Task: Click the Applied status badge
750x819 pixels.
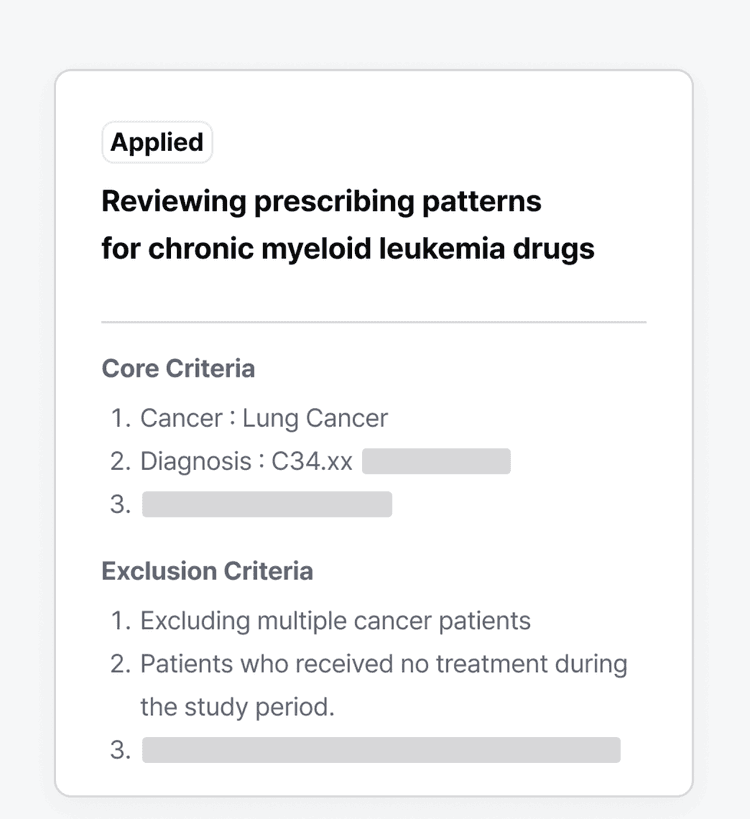Action: click(x=157, y=142)
